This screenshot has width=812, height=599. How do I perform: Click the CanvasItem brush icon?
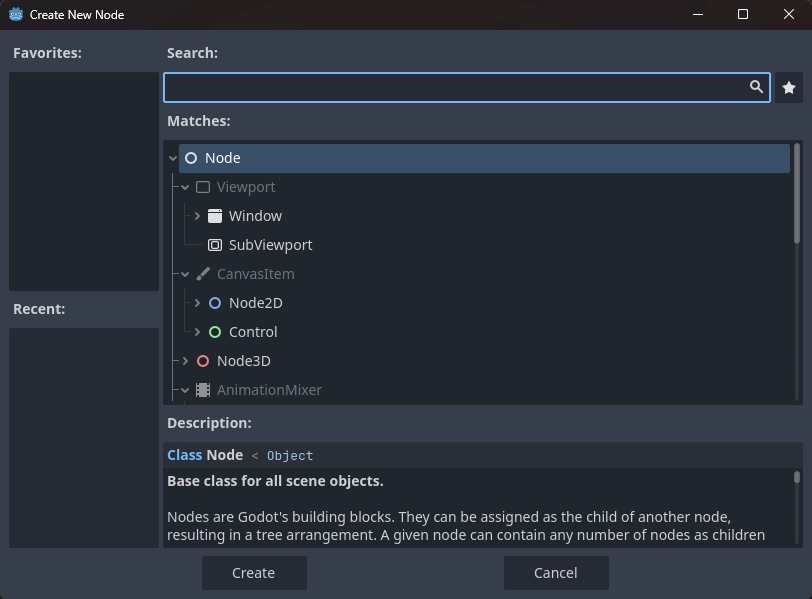[x=203, y=273]
